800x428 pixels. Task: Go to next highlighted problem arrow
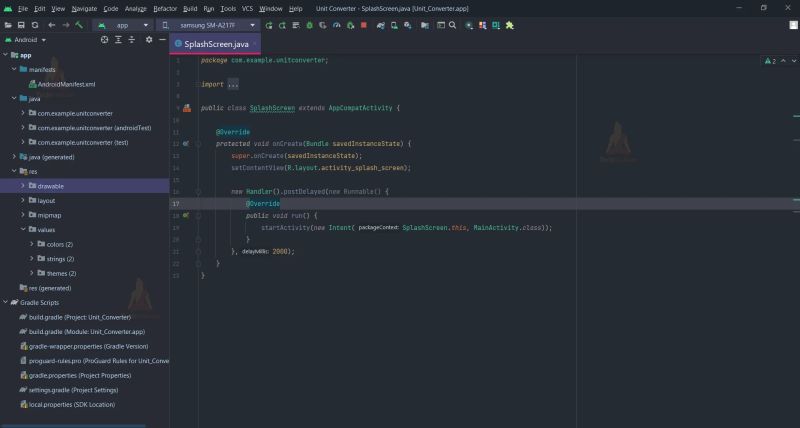(793, 61)
